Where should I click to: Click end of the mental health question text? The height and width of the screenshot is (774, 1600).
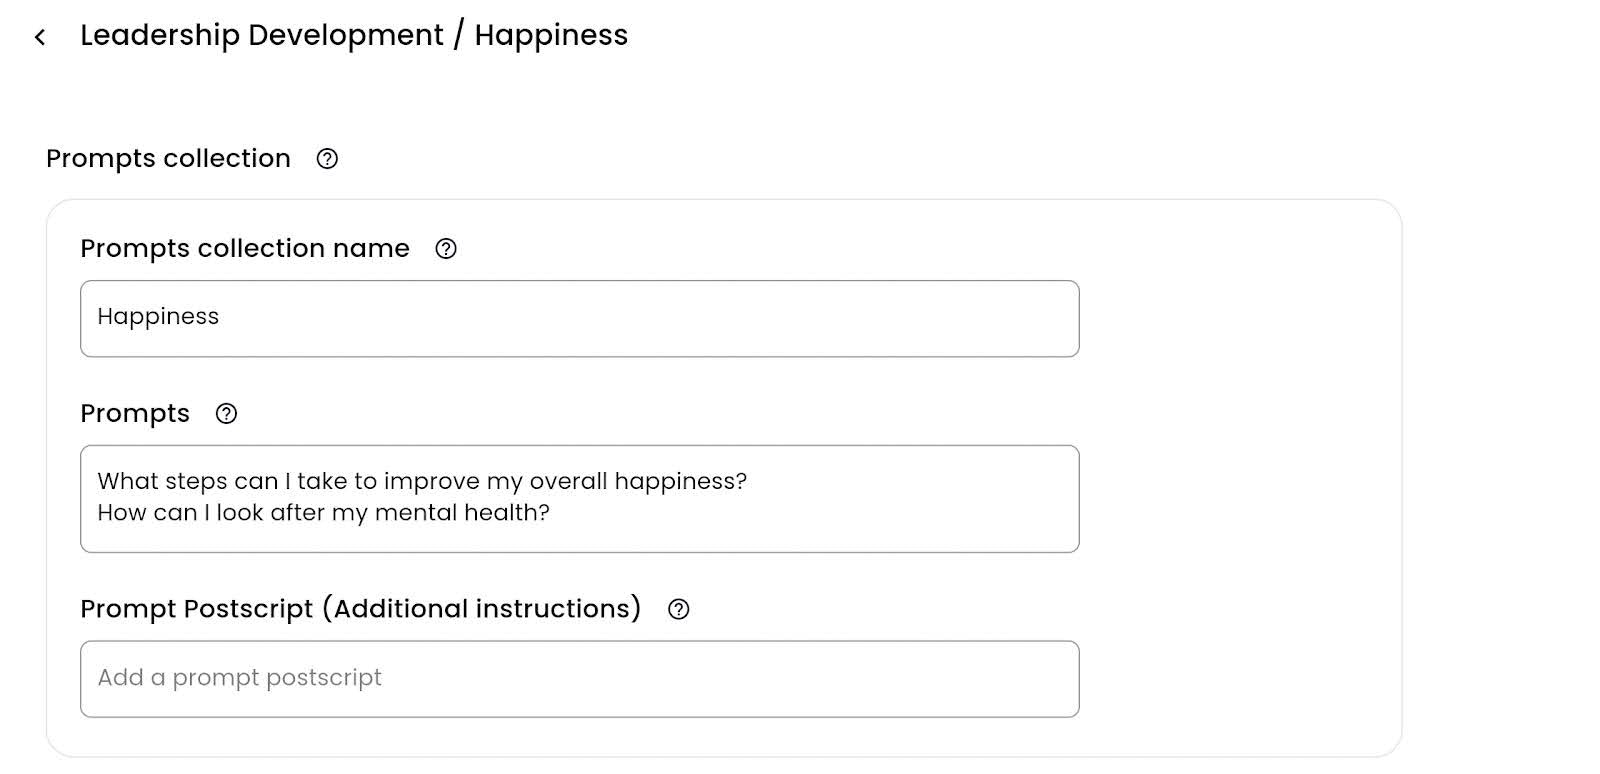tap(551, 513)
